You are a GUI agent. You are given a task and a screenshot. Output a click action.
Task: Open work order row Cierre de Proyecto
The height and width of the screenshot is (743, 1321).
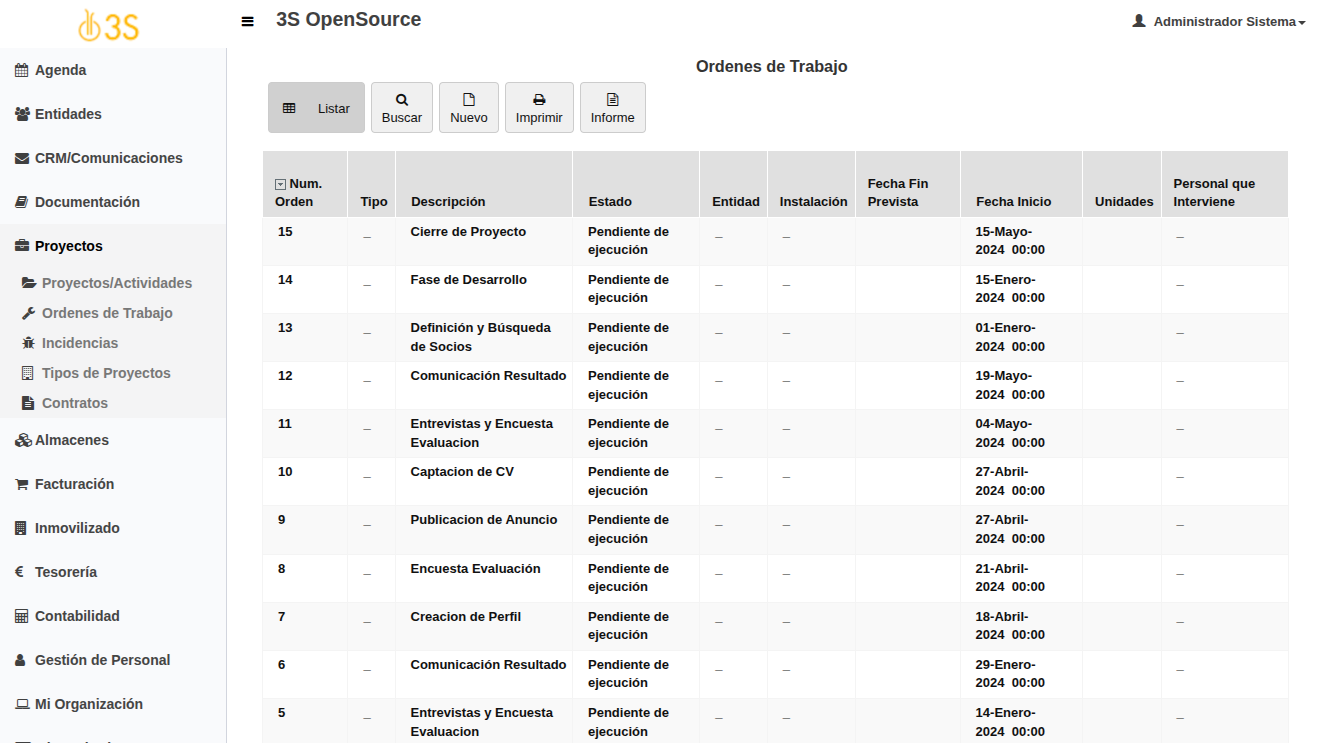[467, 232]
